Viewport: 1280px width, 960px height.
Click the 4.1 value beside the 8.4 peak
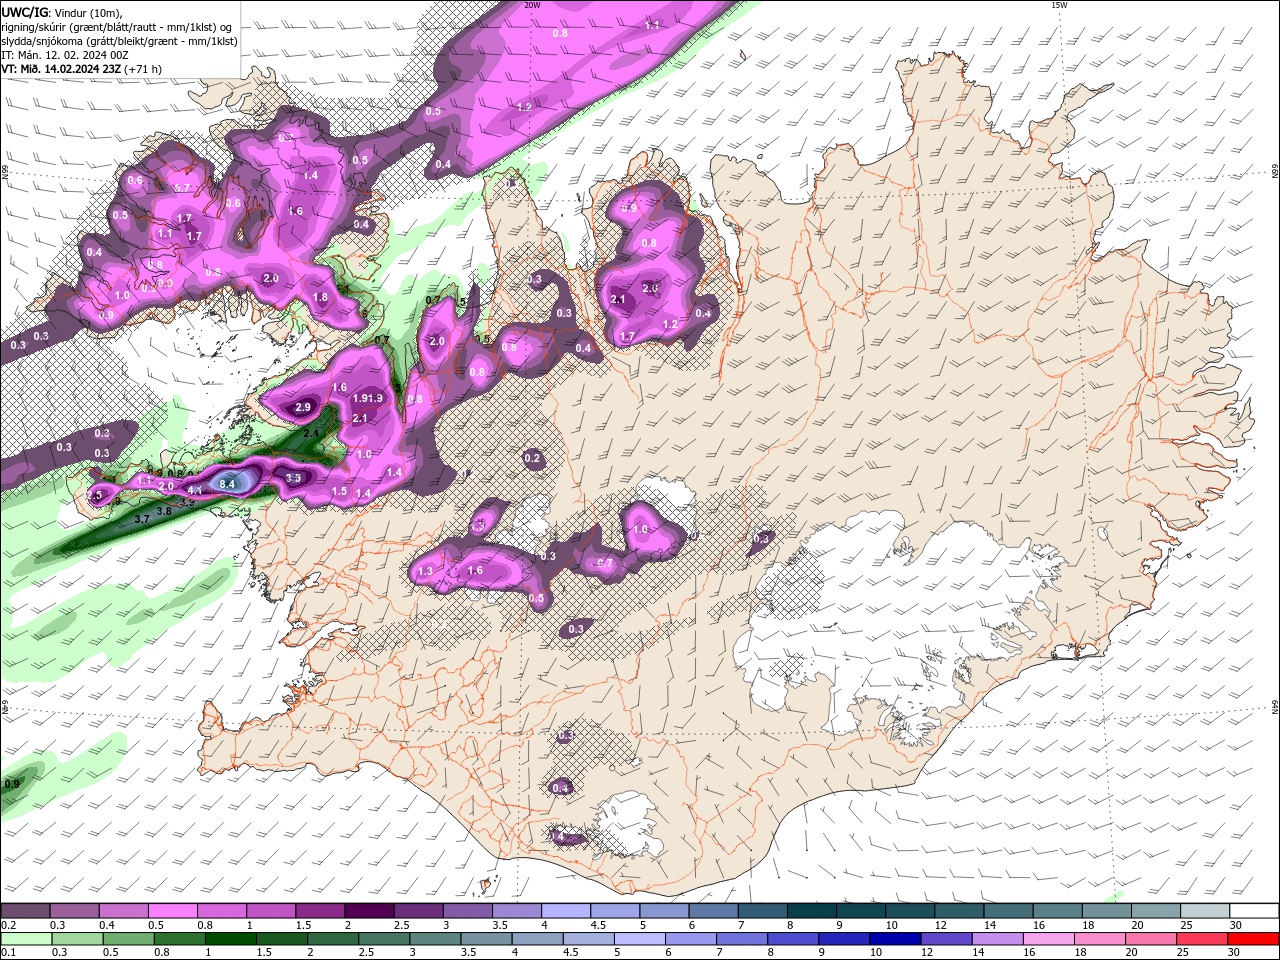[195, 490]
